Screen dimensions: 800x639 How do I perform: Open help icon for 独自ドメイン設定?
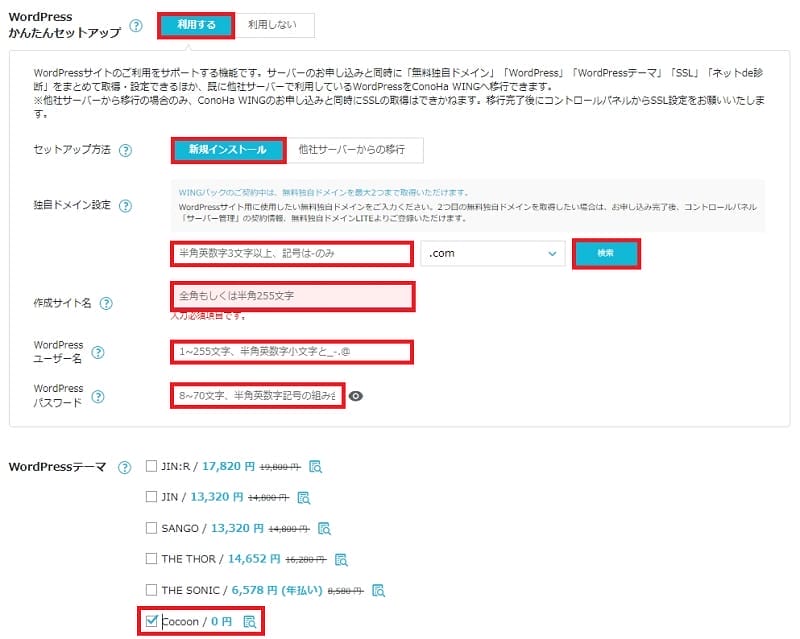coord(126,206)
